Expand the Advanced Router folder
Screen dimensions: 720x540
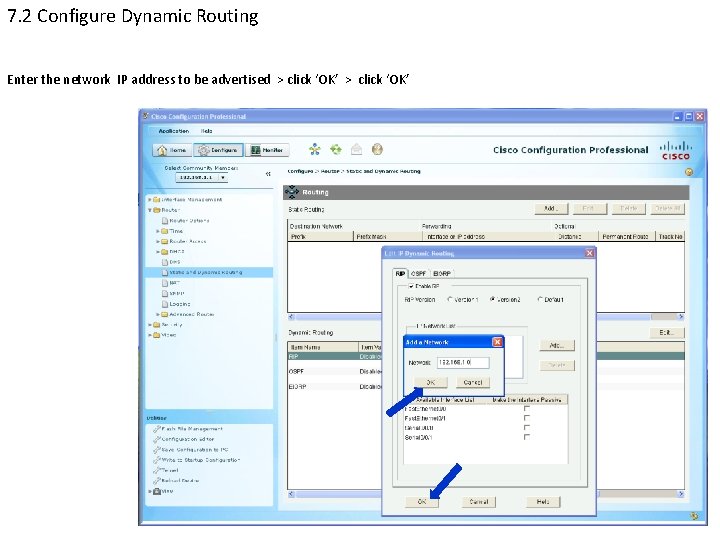(x=158, y=315)
